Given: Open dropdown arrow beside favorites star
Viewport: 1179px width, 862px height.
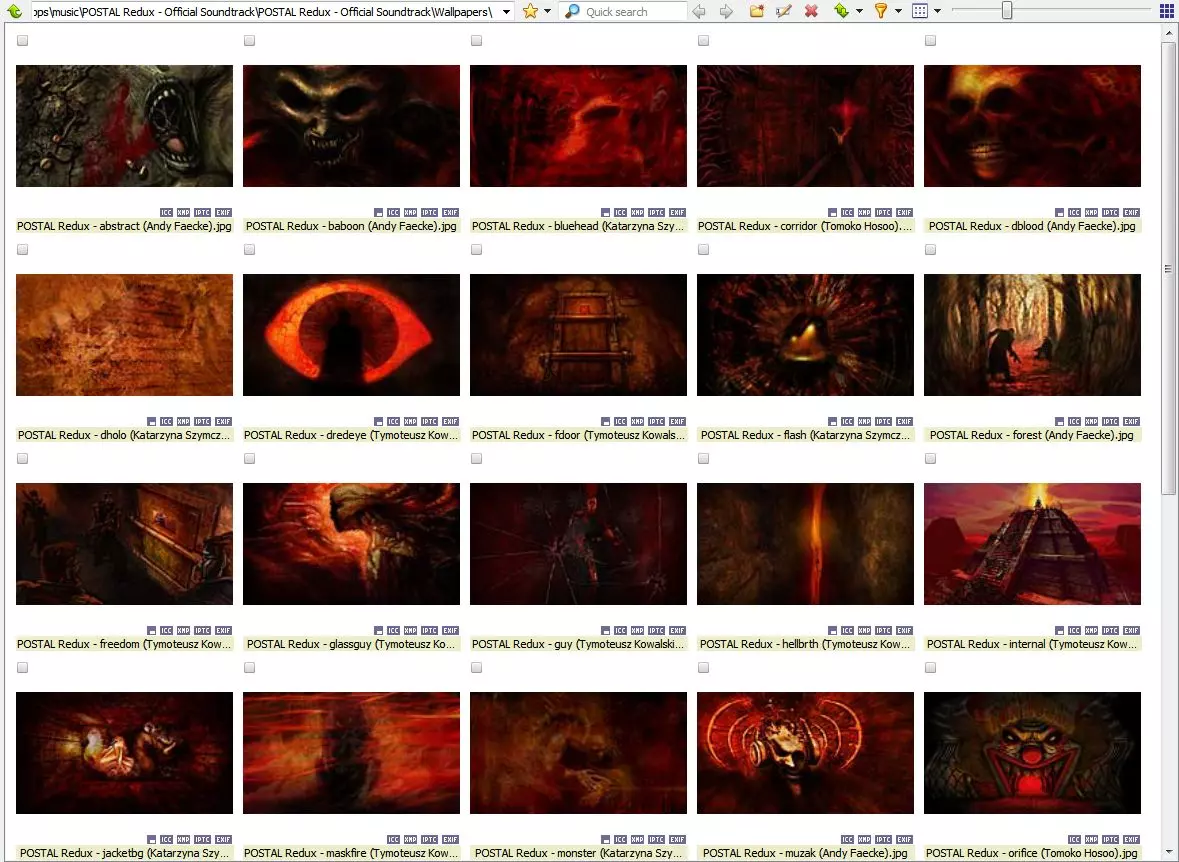Looking at the screenshot, I should pyautogui.click(x=547, y=11).
